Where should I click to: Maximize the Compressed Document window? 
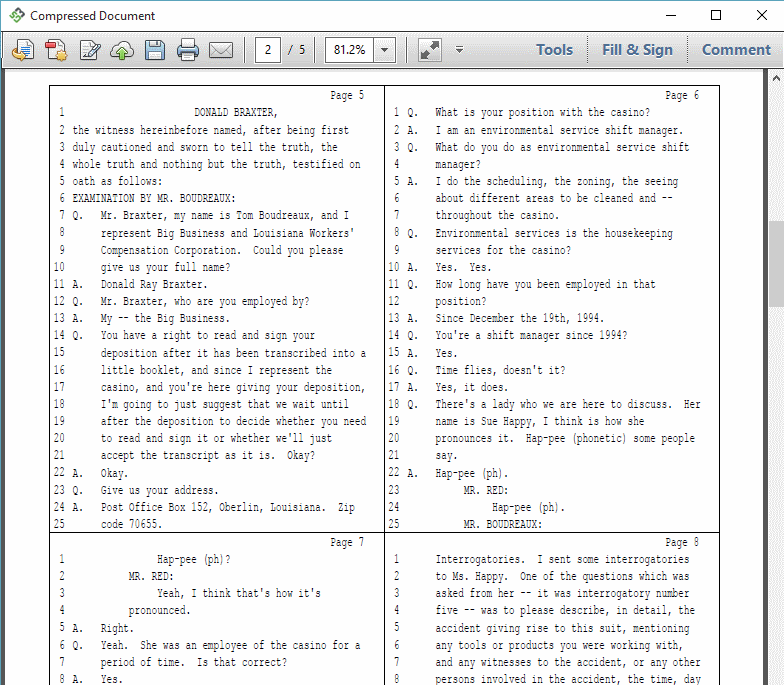pyautogui.click(x=716, y=15)
